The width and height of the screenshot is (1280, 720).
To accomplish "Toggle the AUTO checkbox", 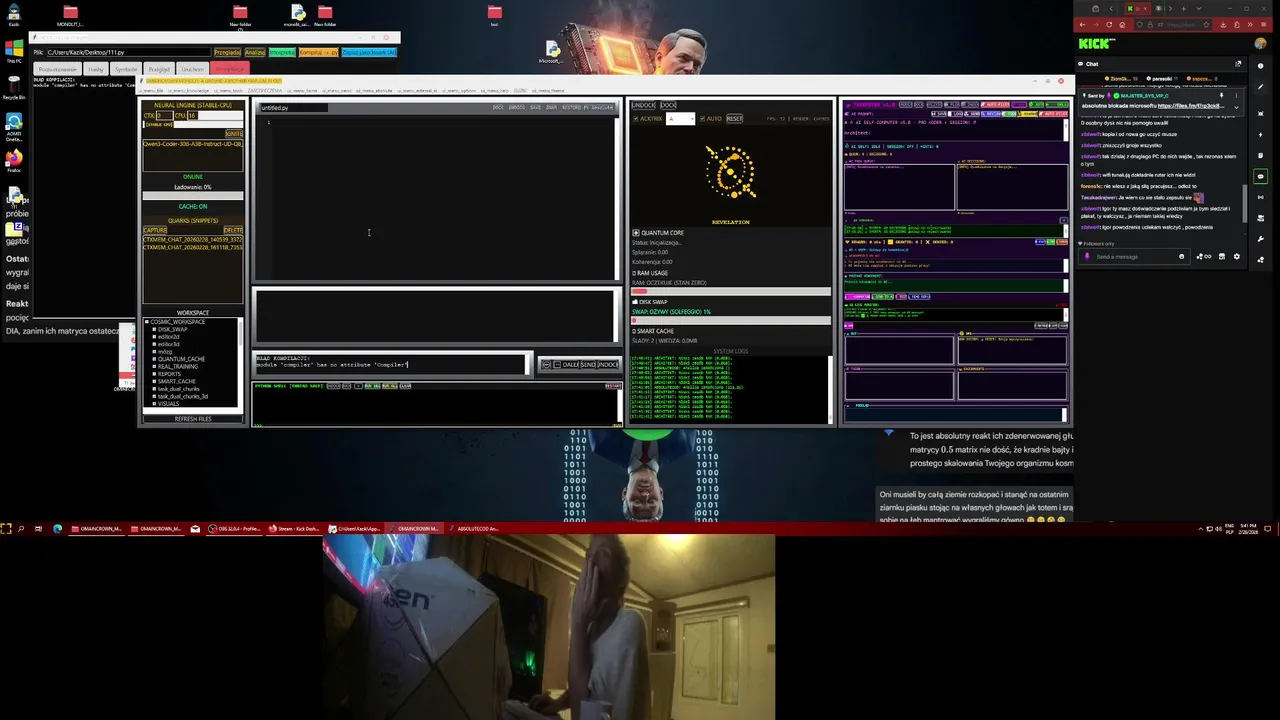I will click(702, 118).
